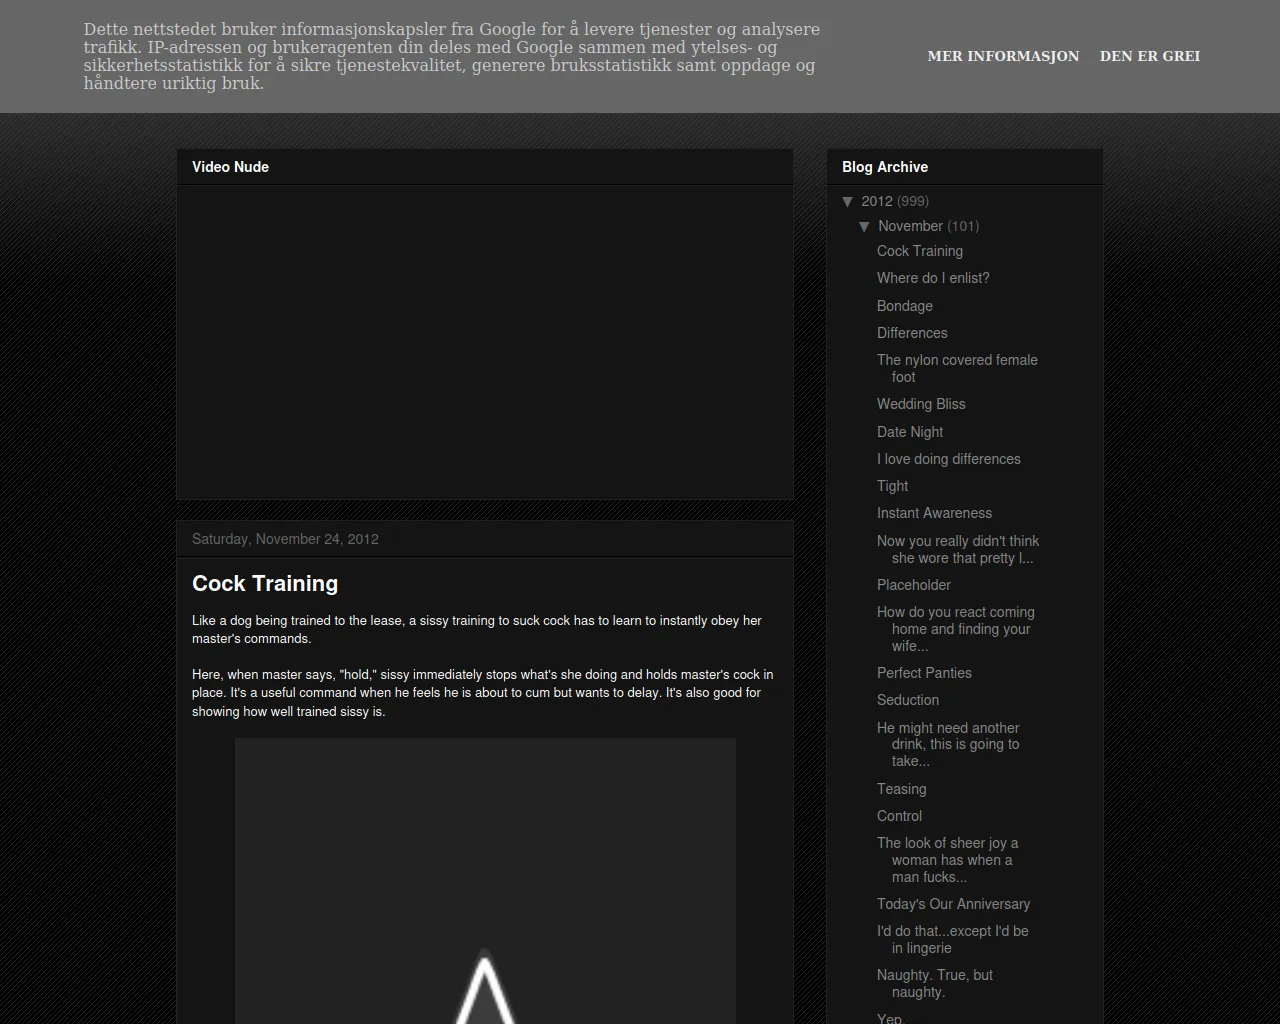This screenshot has height=1024, width=1280.
Task: Open the 'Control' archive post
Action: [x=899, y=816]
